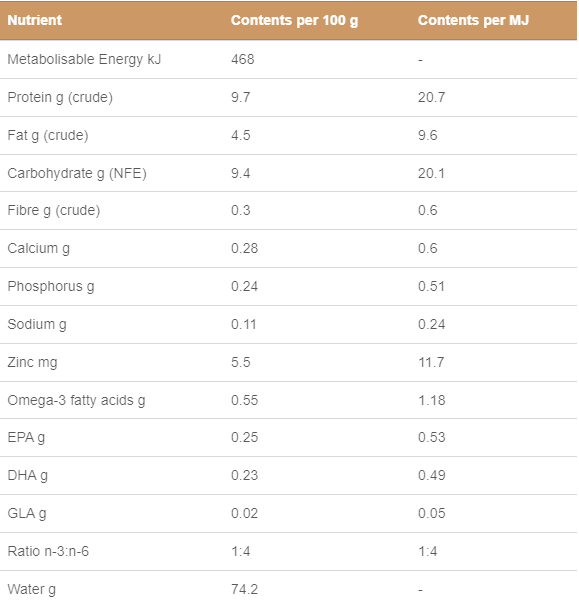Screen dimensions: 579x600
Task: Select the Zinc mg row label
Action: 33,362
